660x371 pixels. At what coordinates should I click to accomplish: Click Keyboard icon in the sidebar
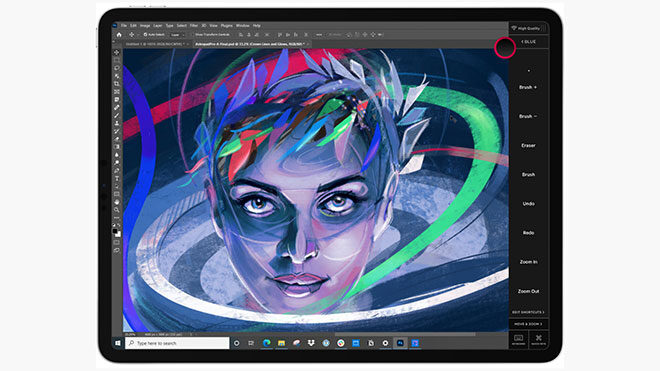pos(519,339)
